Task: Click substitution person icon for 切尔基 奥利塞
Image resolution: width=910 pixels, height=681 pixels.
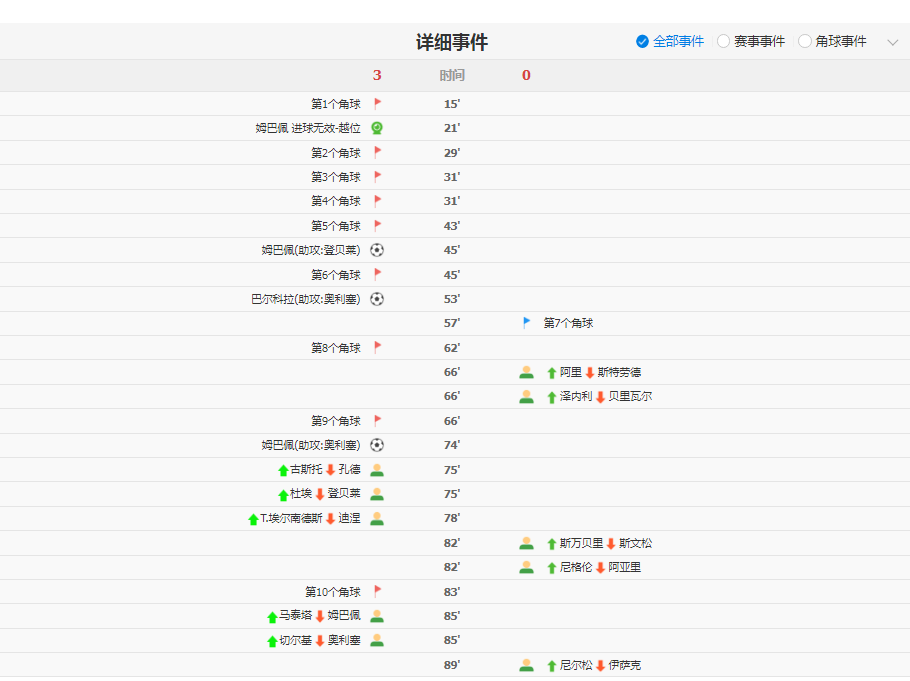Action: 377,640
